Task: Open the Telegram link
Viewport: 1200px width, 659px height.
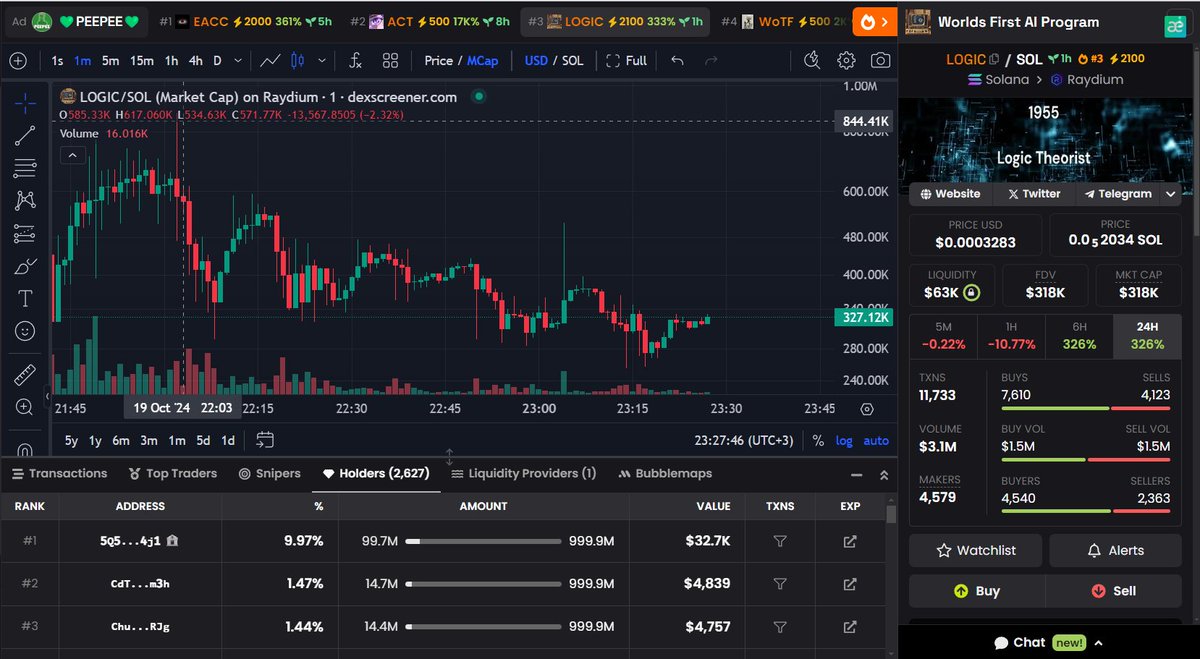Action: 1118,194
